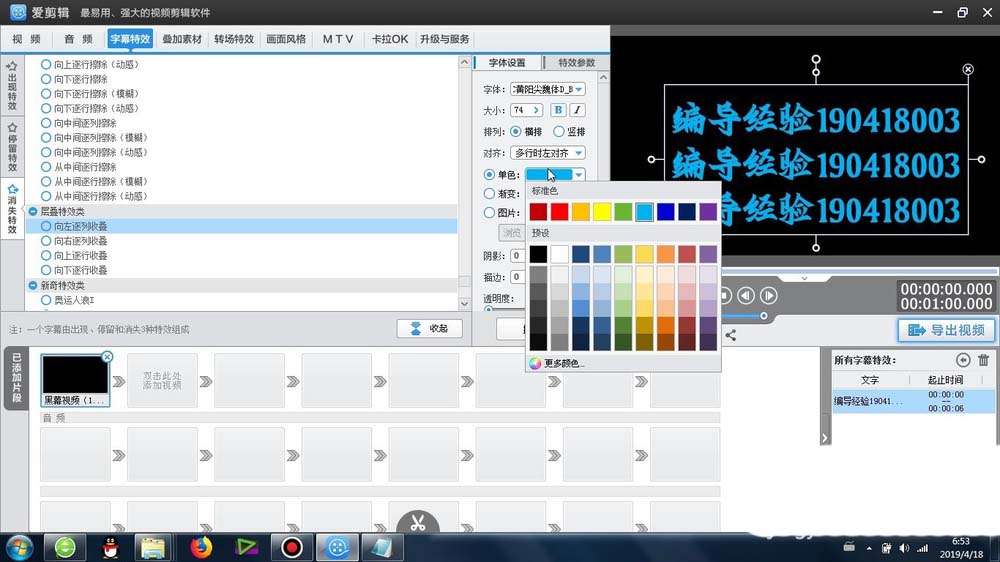This screenshot has height=562, width=1000.
Task: Select the 向左逐列收叠 effect radio
Action: coord(46,226)
